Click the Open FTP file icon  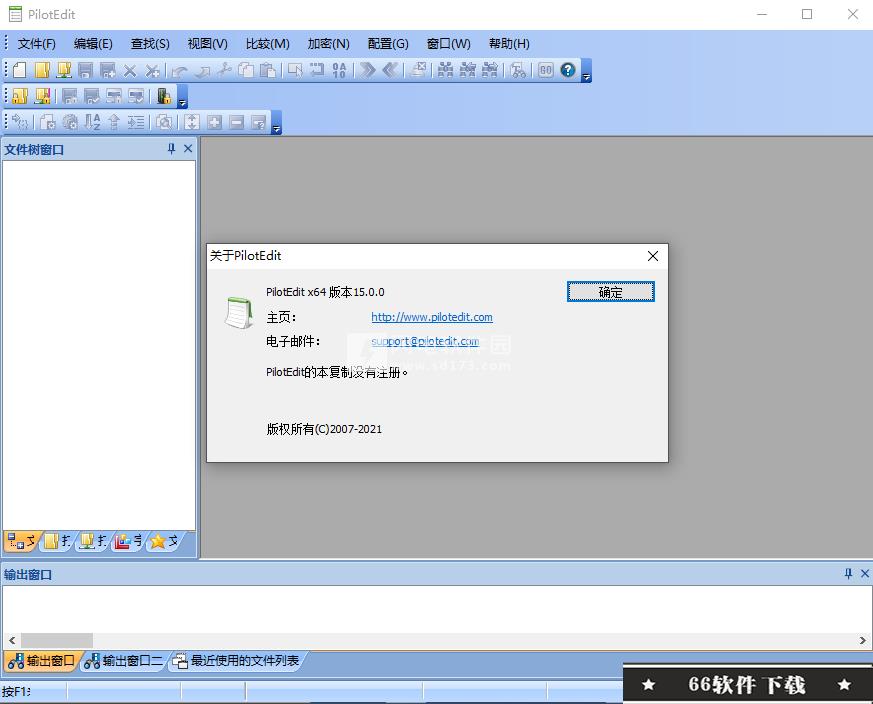(64, 70)
